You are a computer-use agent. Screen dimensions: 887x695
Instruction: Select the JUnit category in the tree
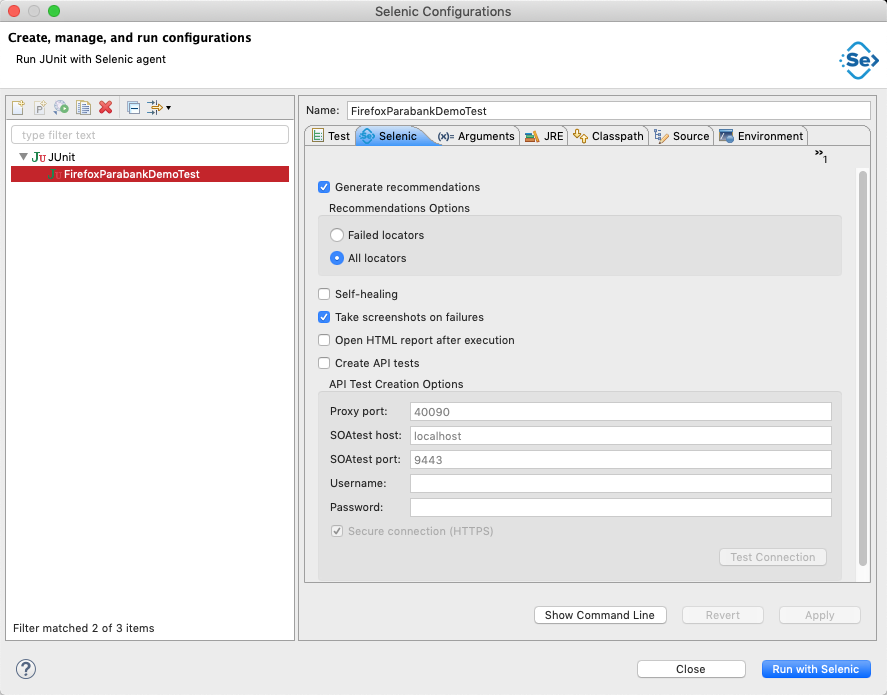coord(53,157)
